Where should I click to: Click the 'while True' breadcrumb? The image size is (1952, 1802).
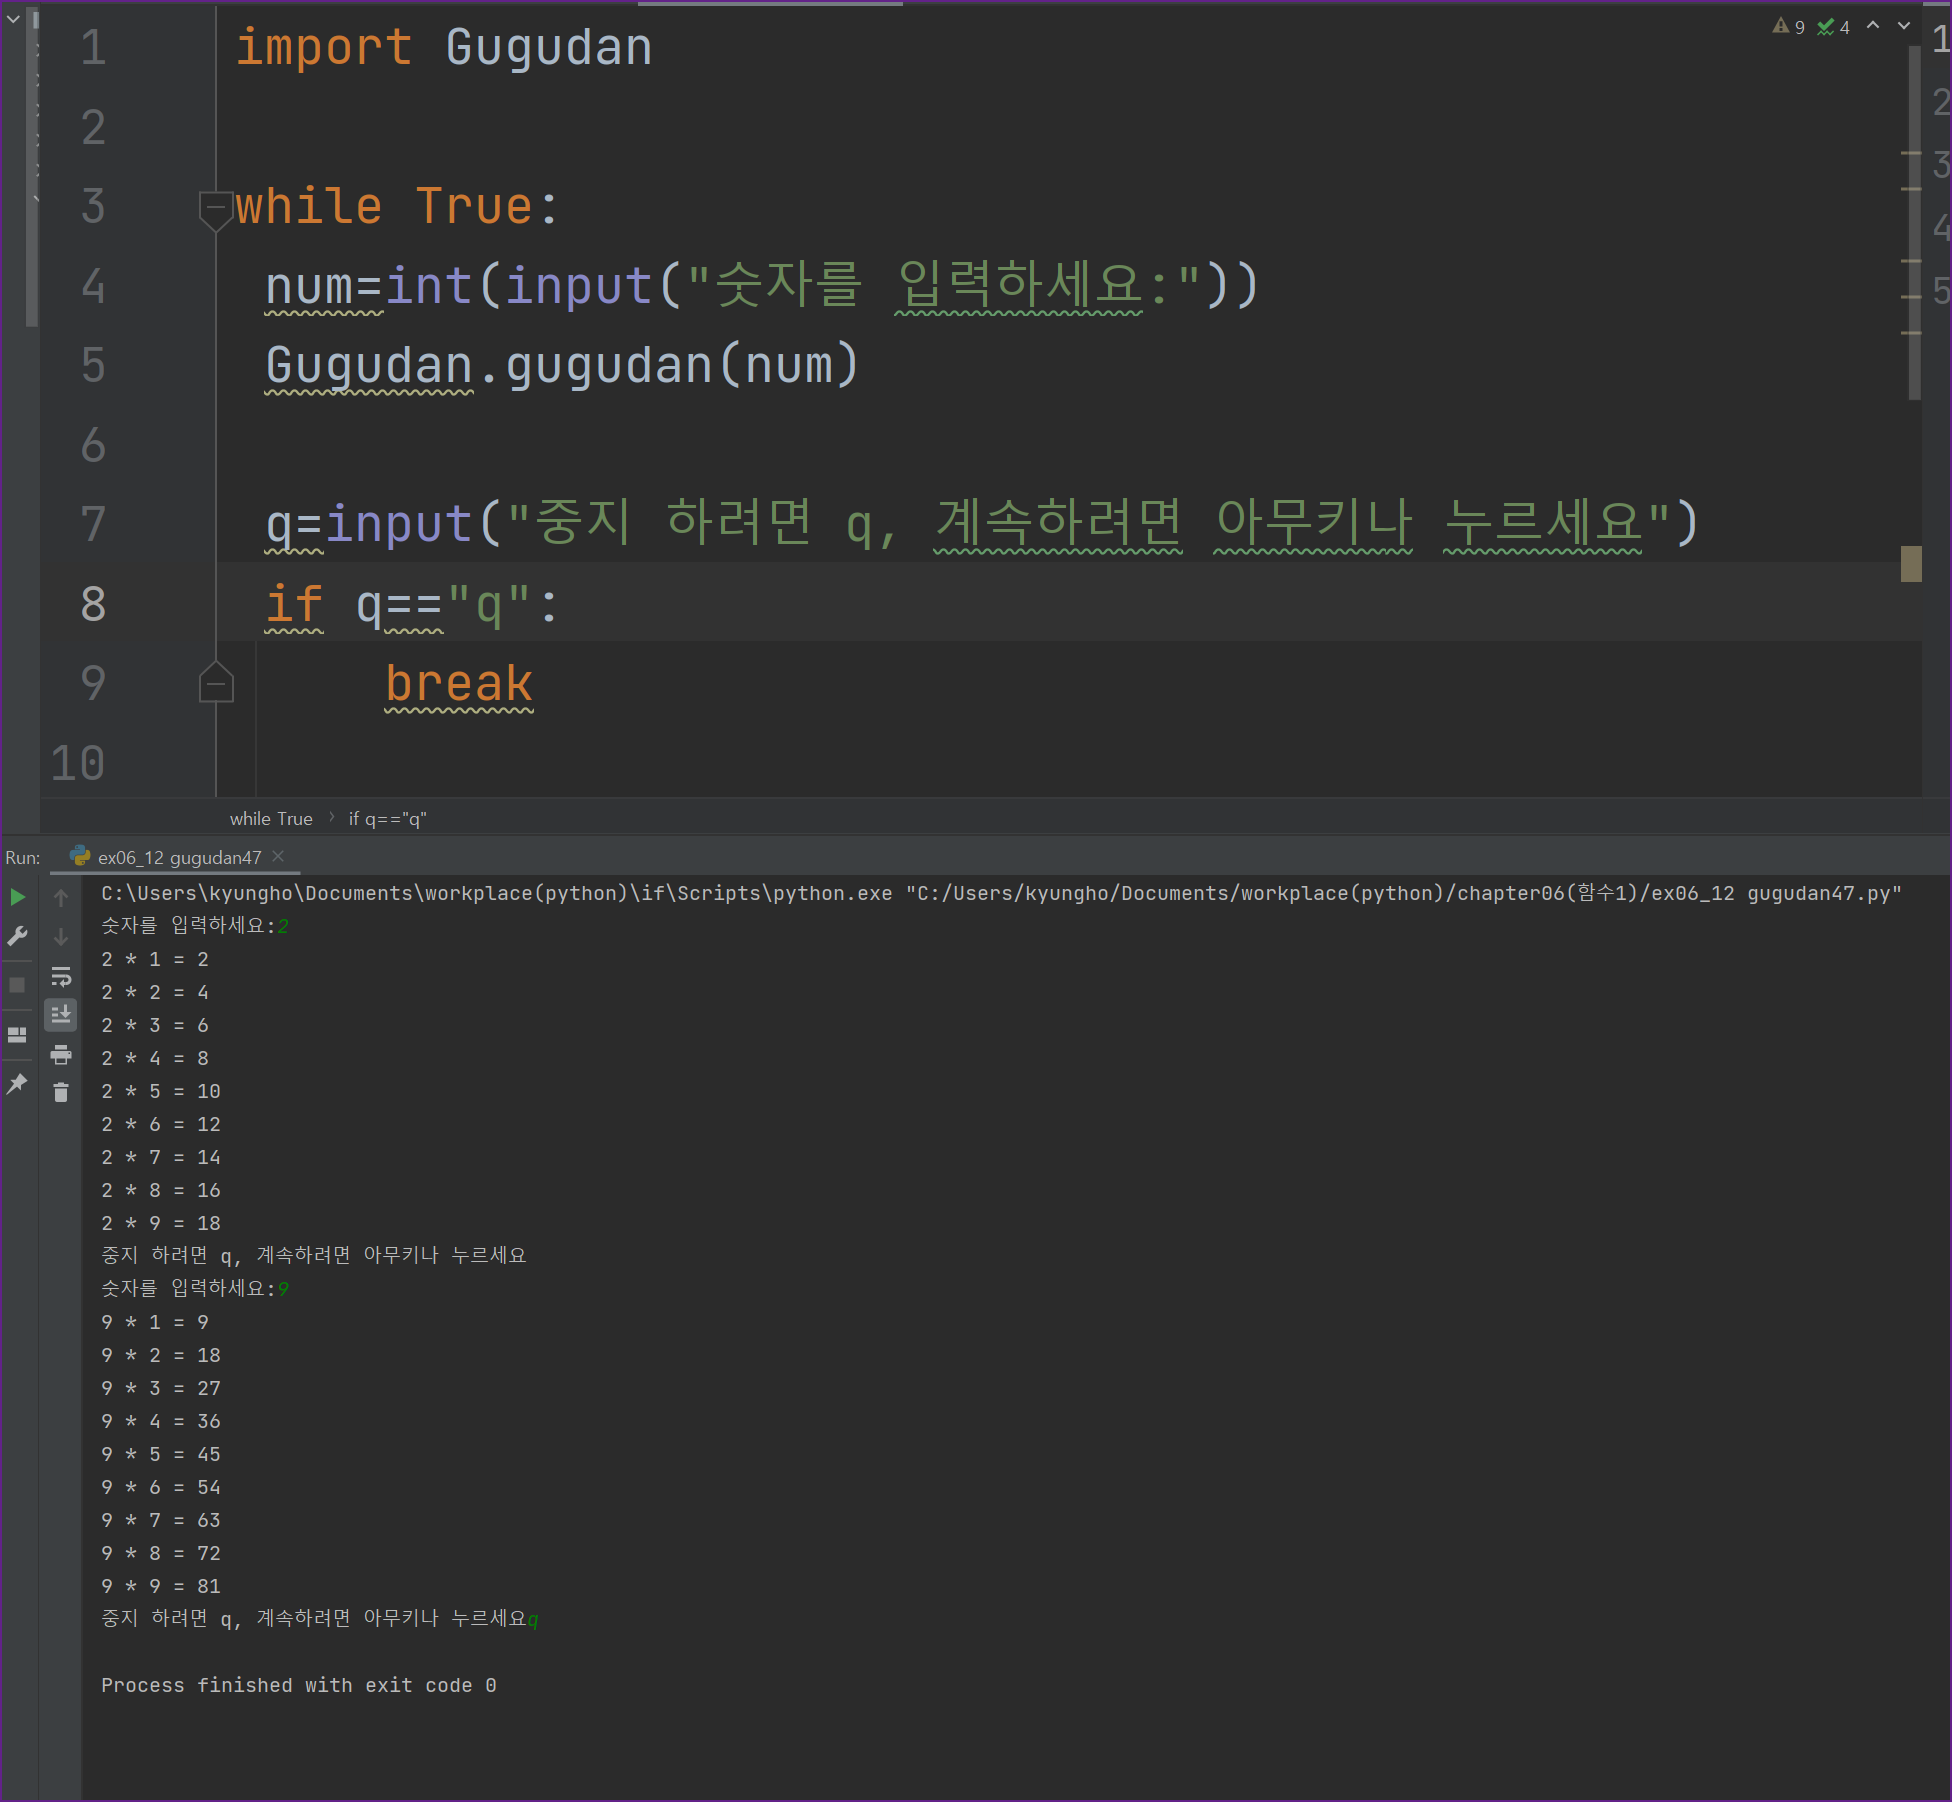coord(271,819)
